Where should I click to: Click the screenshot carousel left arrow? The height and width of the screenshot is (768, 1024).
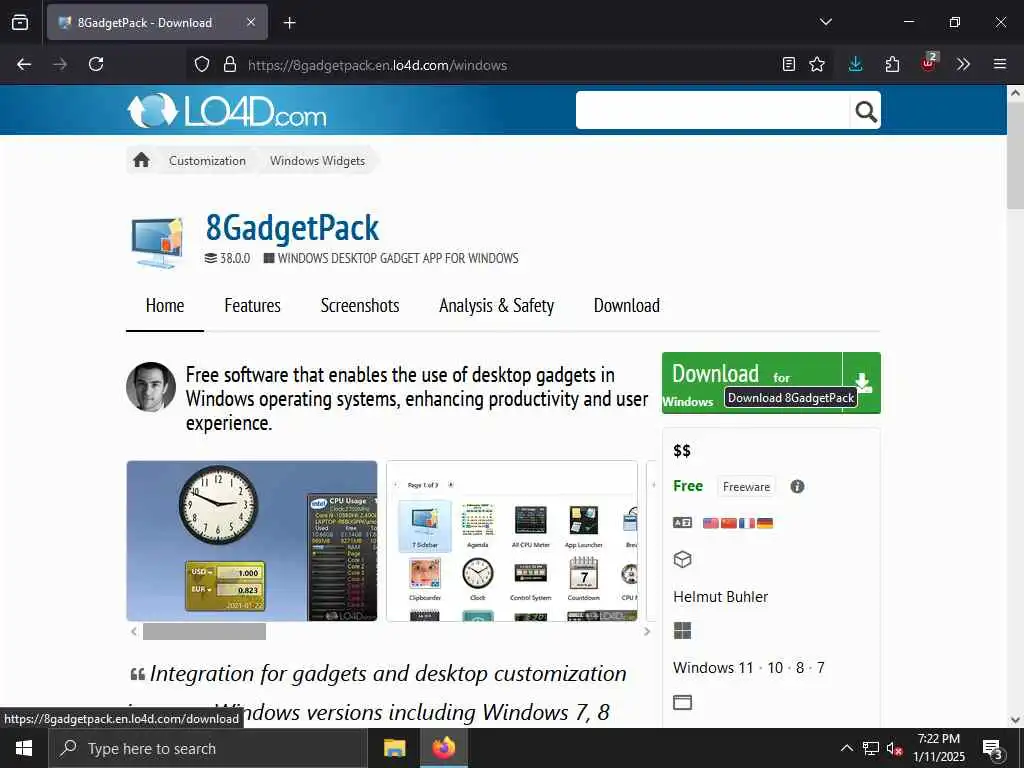[134, 632]
